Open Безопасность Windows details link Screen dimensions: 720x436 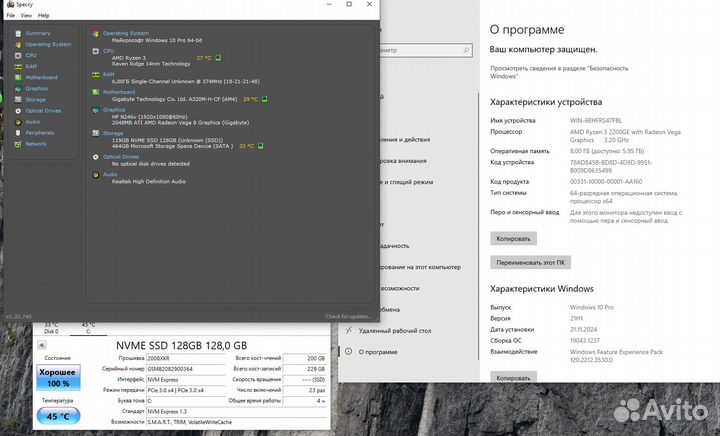point(559,72)
